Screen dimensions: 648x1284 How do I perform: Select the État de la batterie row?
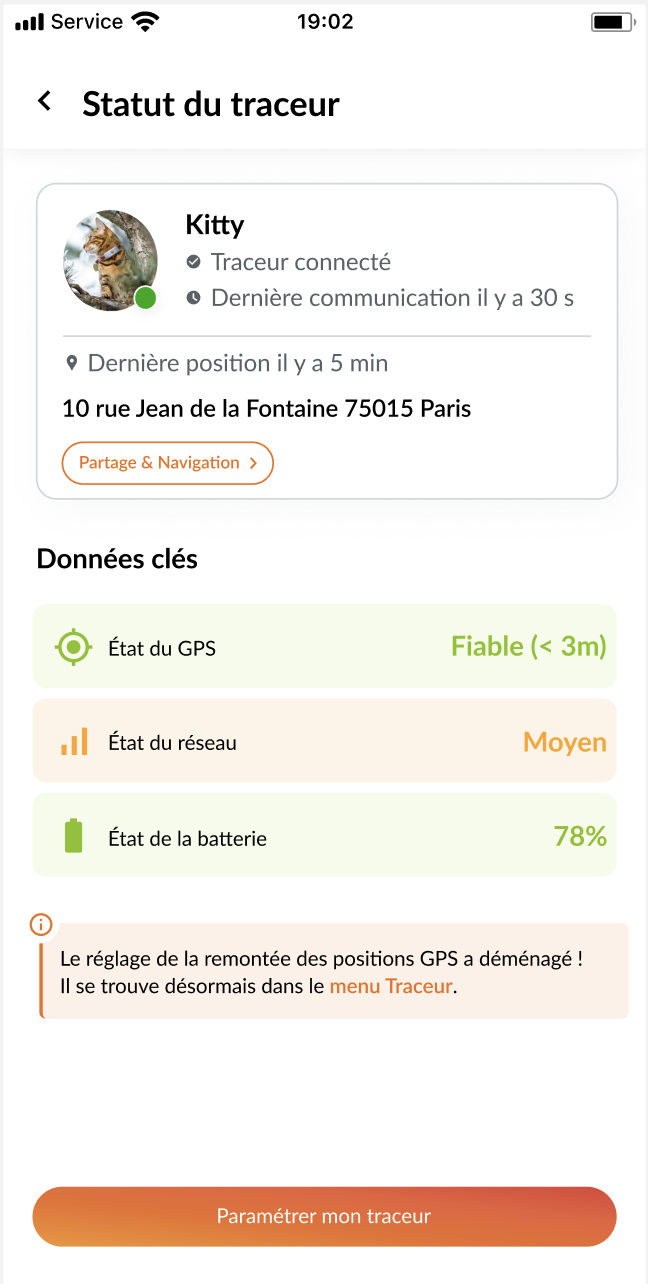pos(324,836)
